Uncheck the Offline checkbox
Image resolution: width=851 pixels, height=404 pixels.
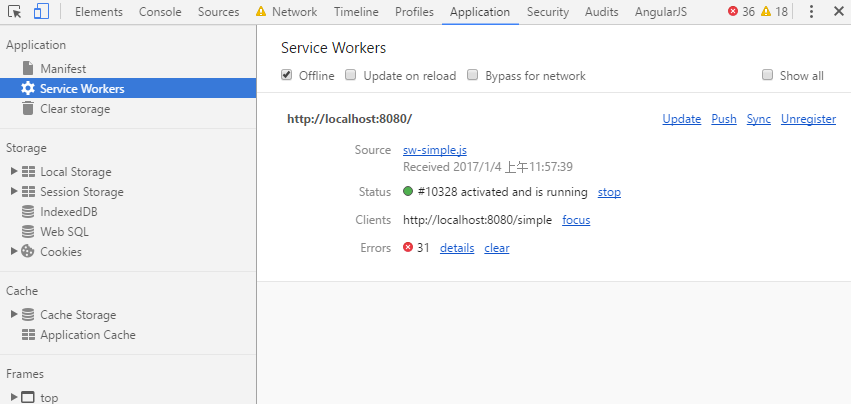tap(287, 75)
